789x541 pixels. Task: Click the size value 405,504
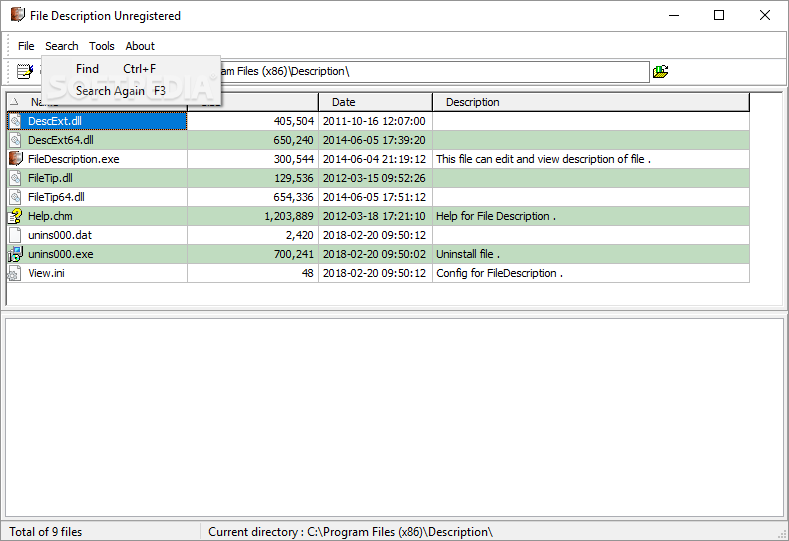294,121
